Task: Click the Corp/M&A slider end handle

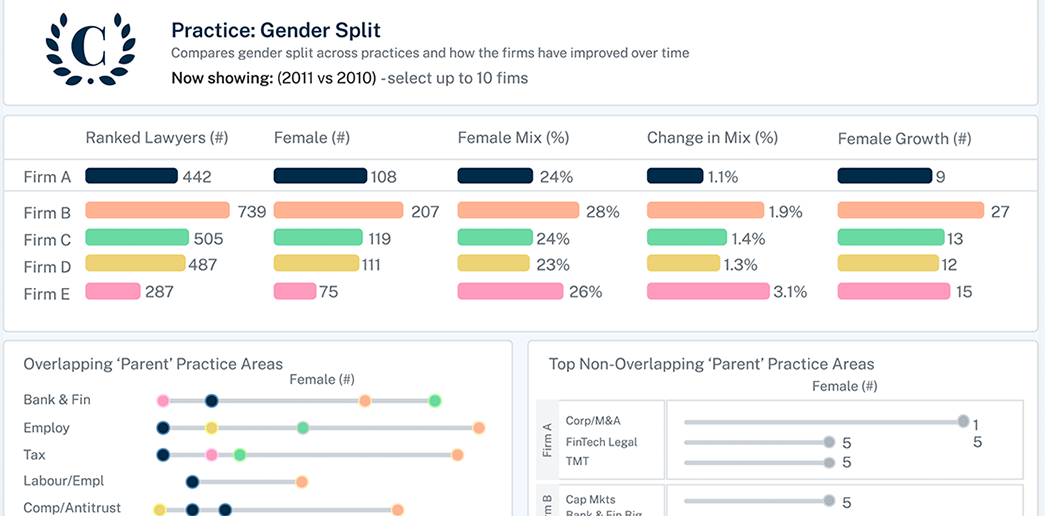Action: pyautogui.click(x=962, y=422)
